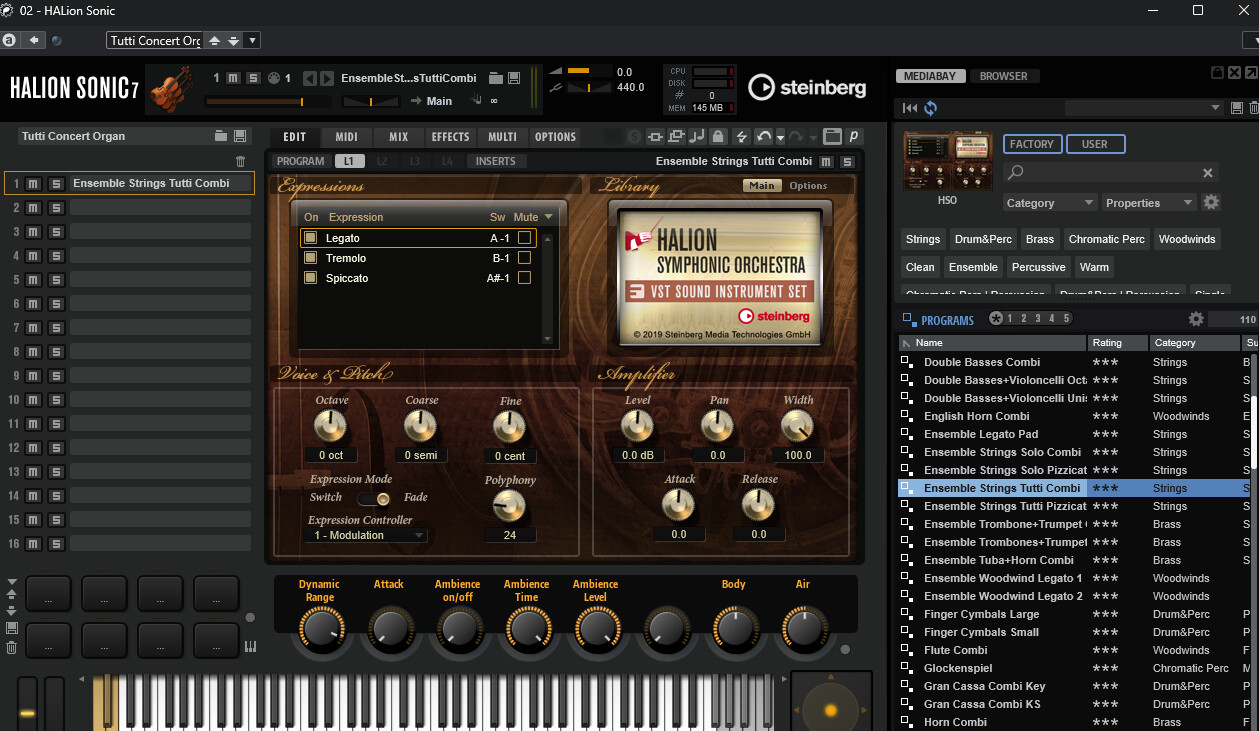Switch to the MIX tab
1259x731 pixels.
(399, 137)
